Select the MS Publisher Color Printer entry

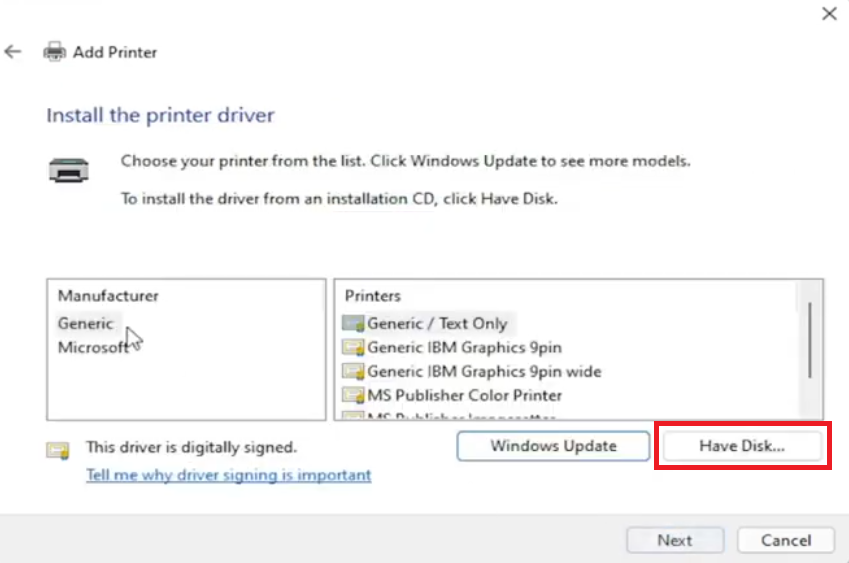click(x=464, y=395)
